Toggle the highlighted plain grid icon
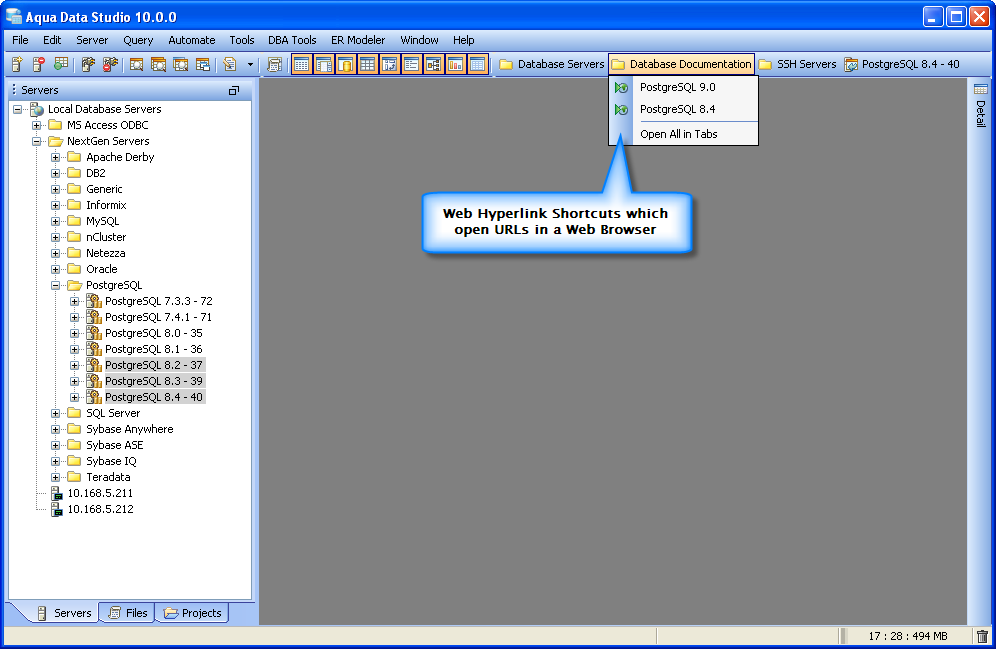The width and height of the screenshot is (996, 649). point(368,64)
